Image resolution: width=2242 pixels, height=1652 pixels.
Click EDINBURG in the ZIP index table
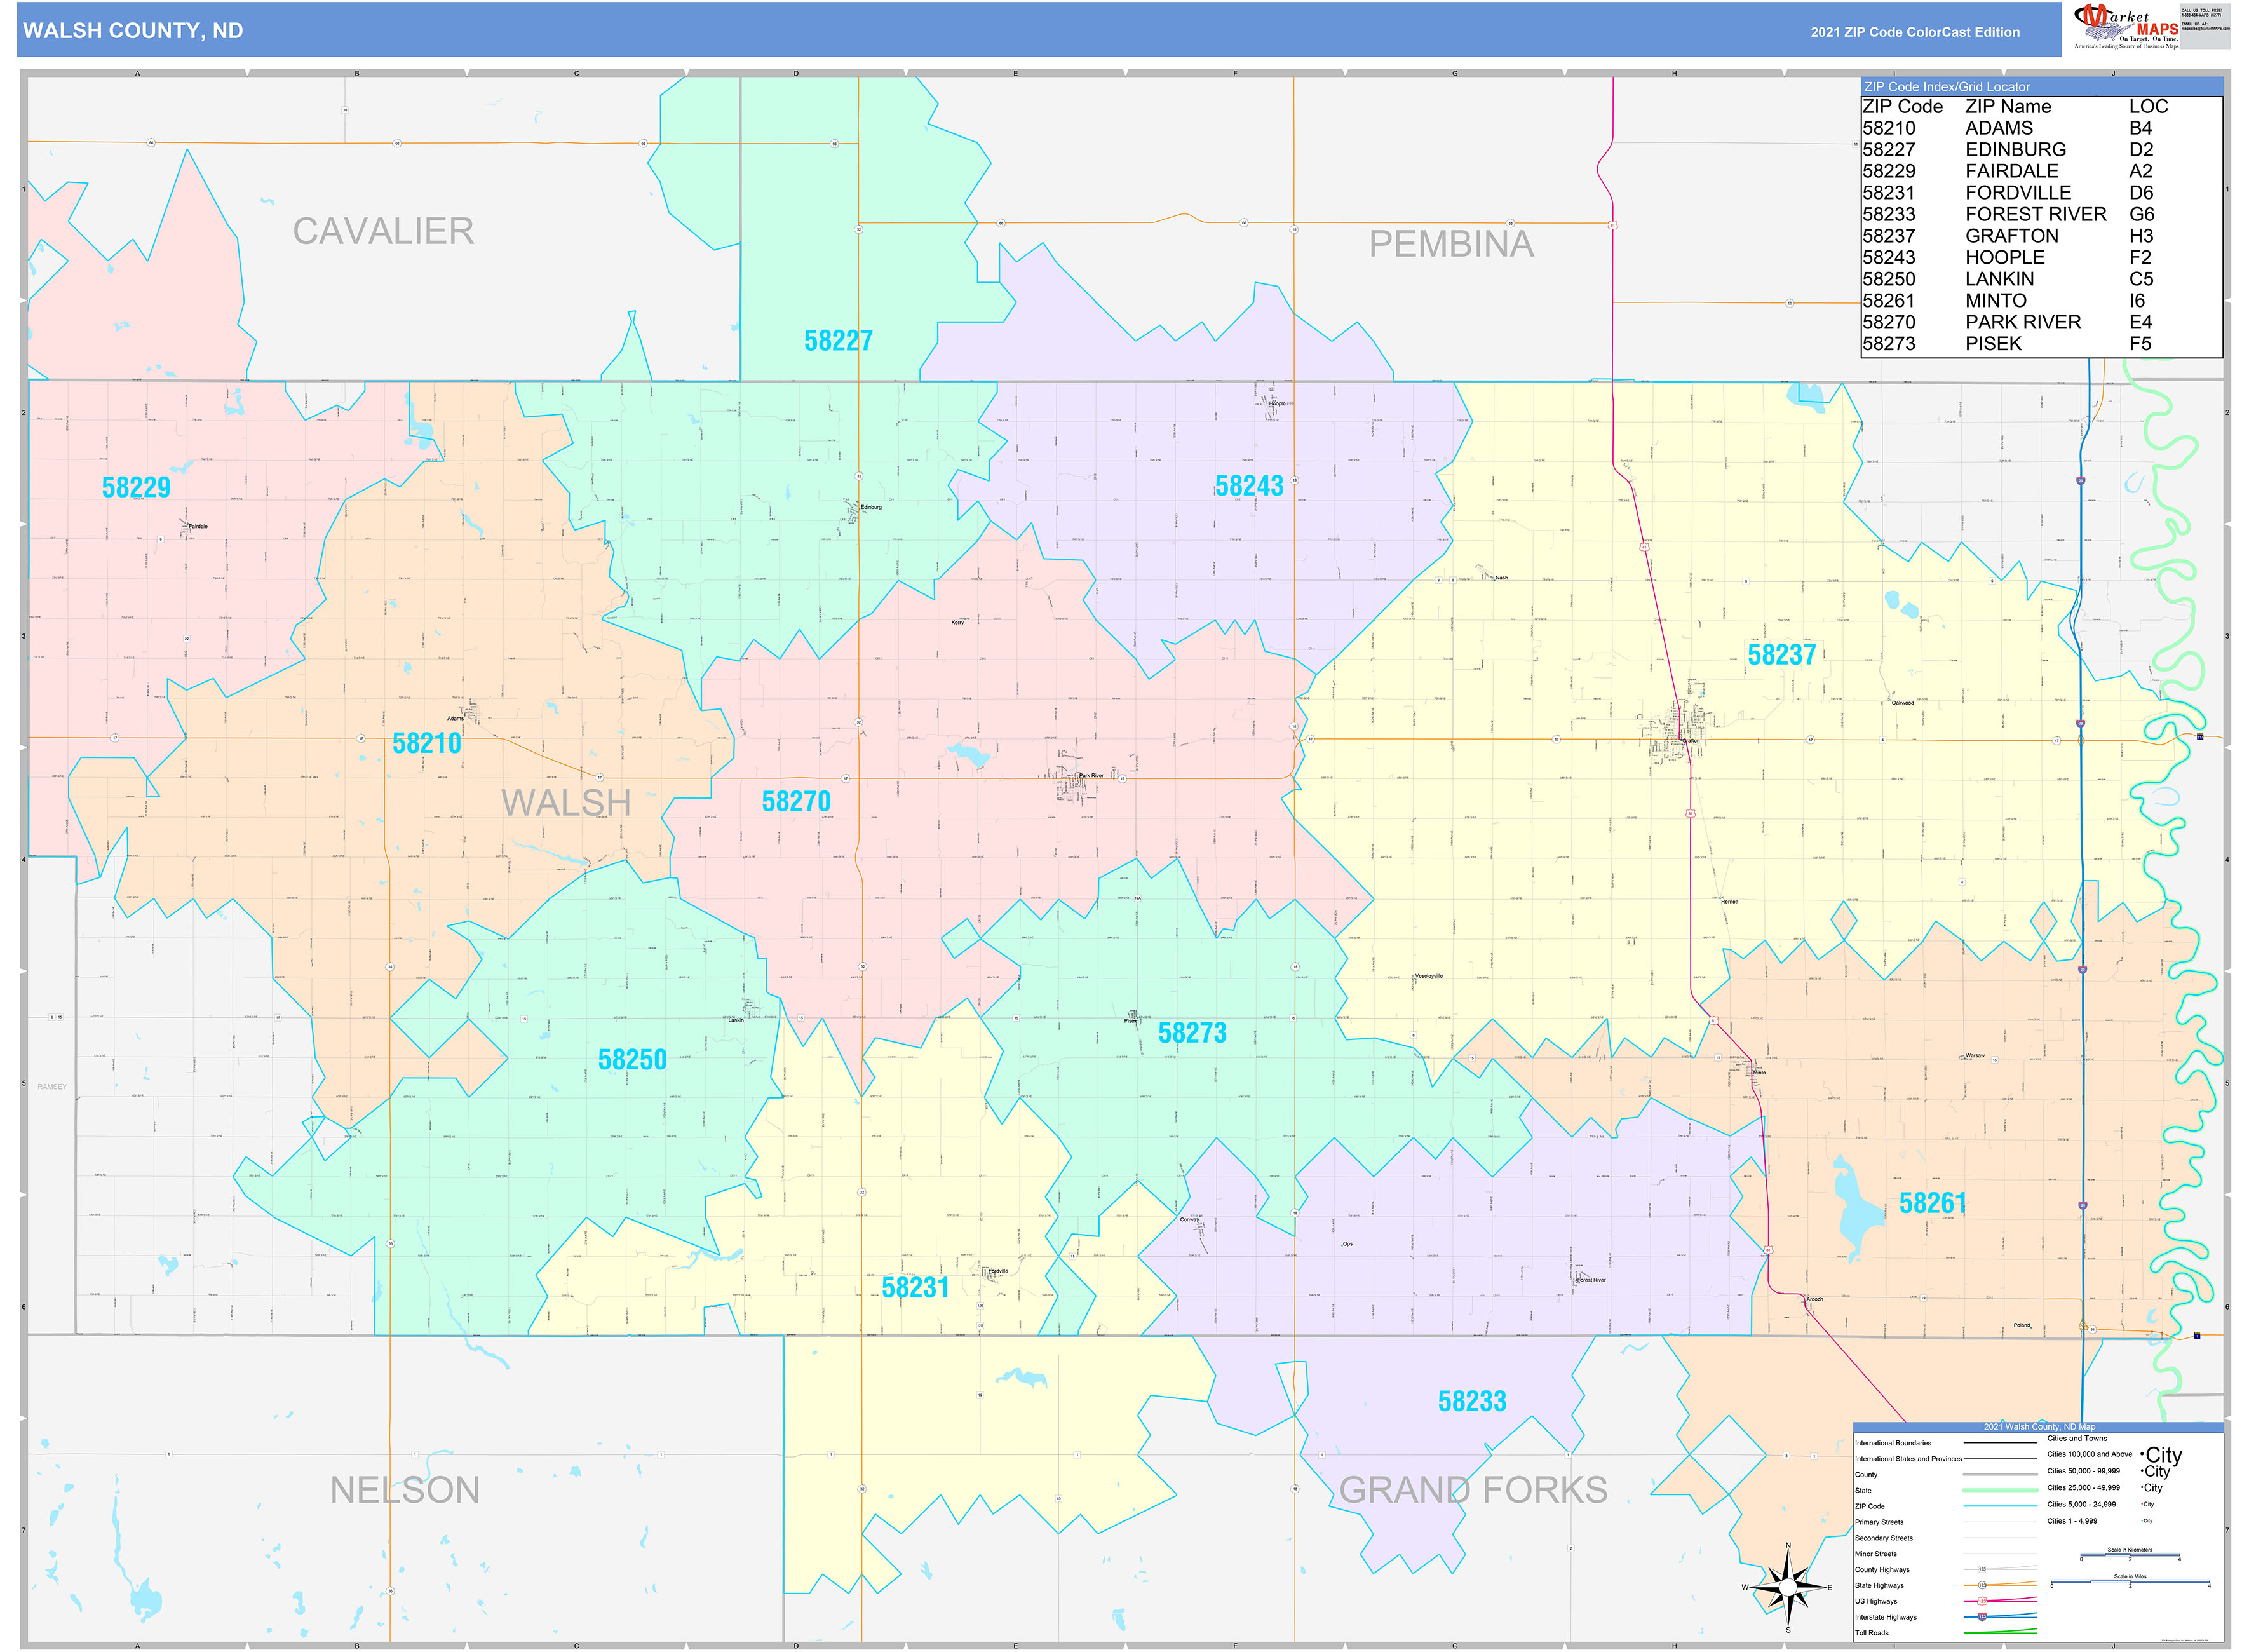click(x=2015, y=150)
